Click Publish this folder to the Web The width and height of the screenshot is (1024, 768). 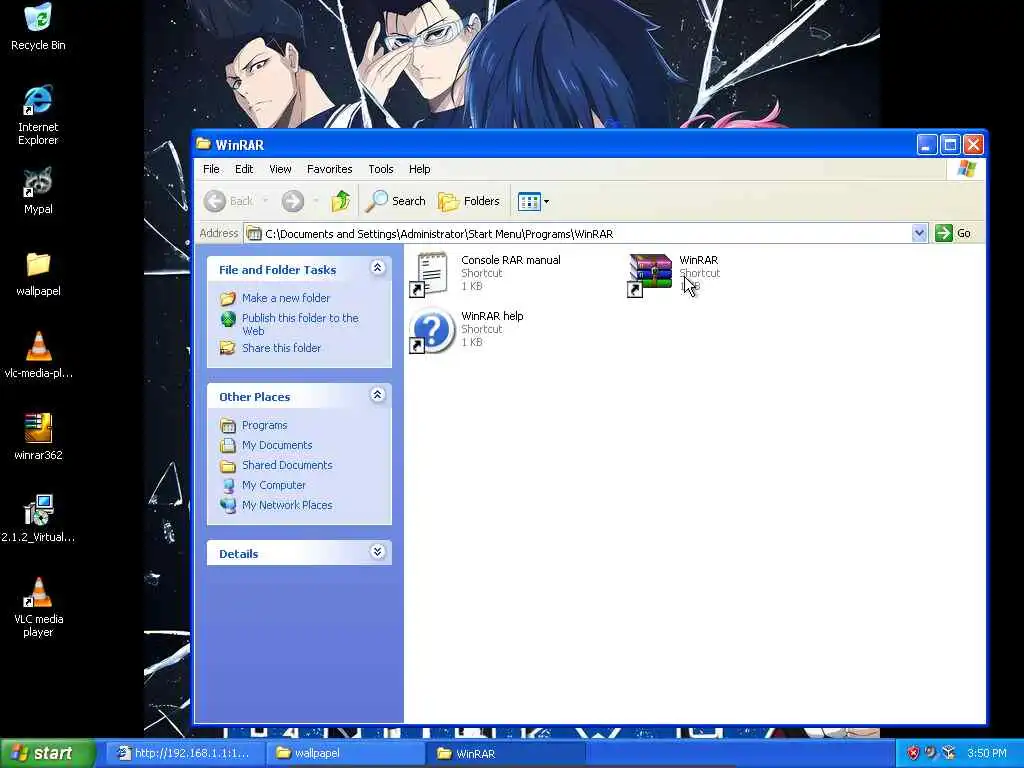click(x=300, y=324)
